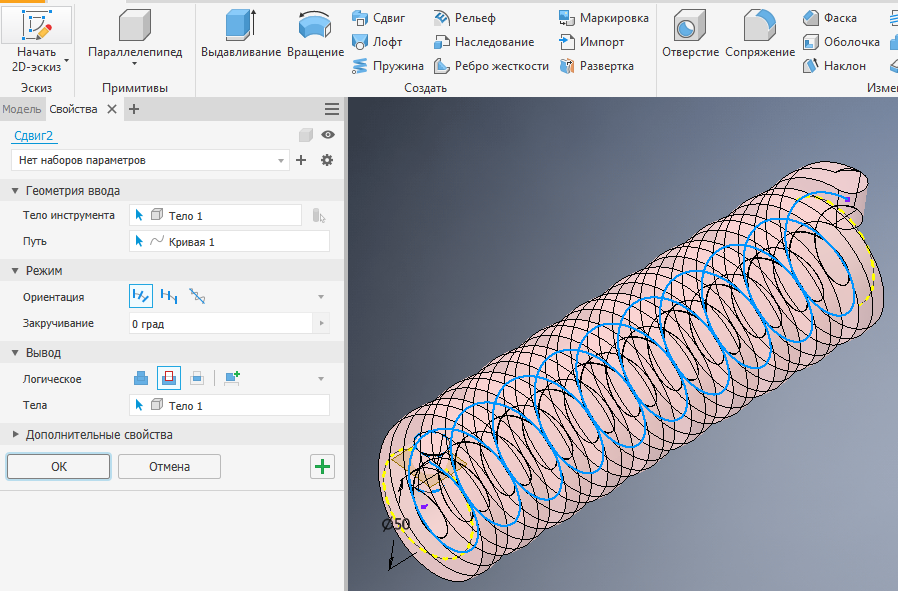This screenshot has height=591, width=898.
Task: Toggle the preview visibility eye icon
Action: (x=327, y=134)
